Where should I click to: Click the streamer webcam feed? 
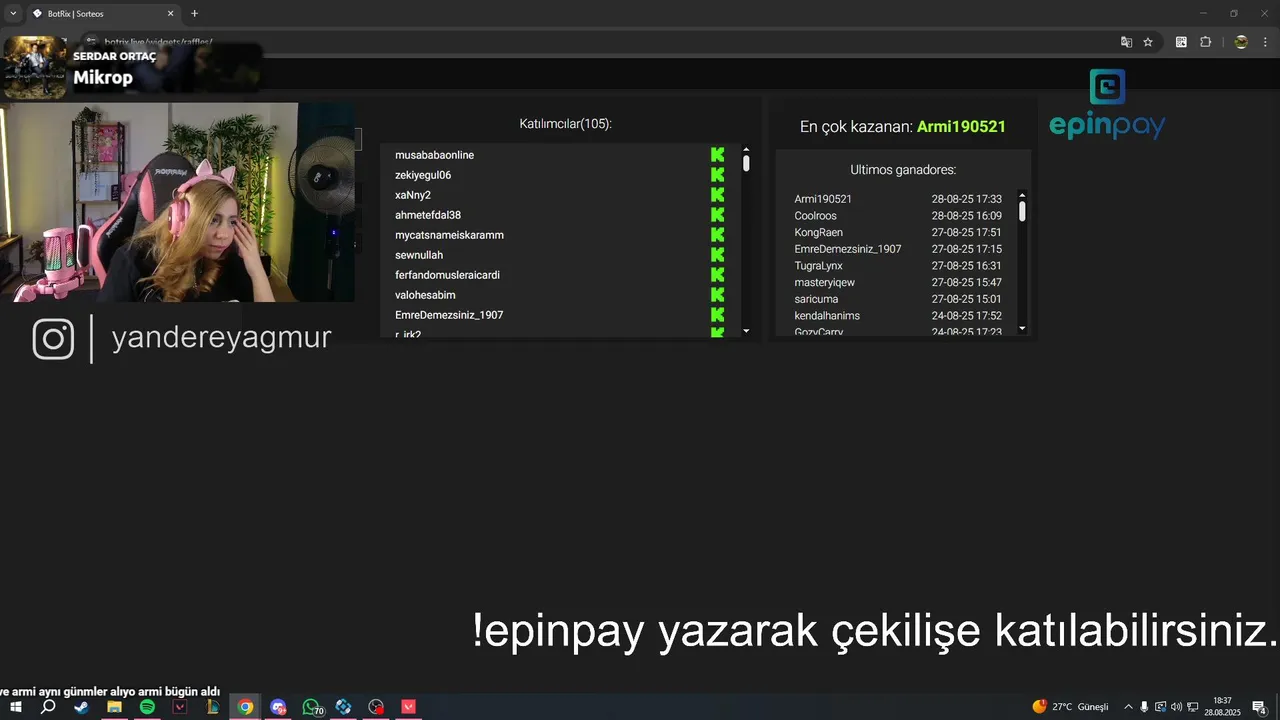point(178,201)
